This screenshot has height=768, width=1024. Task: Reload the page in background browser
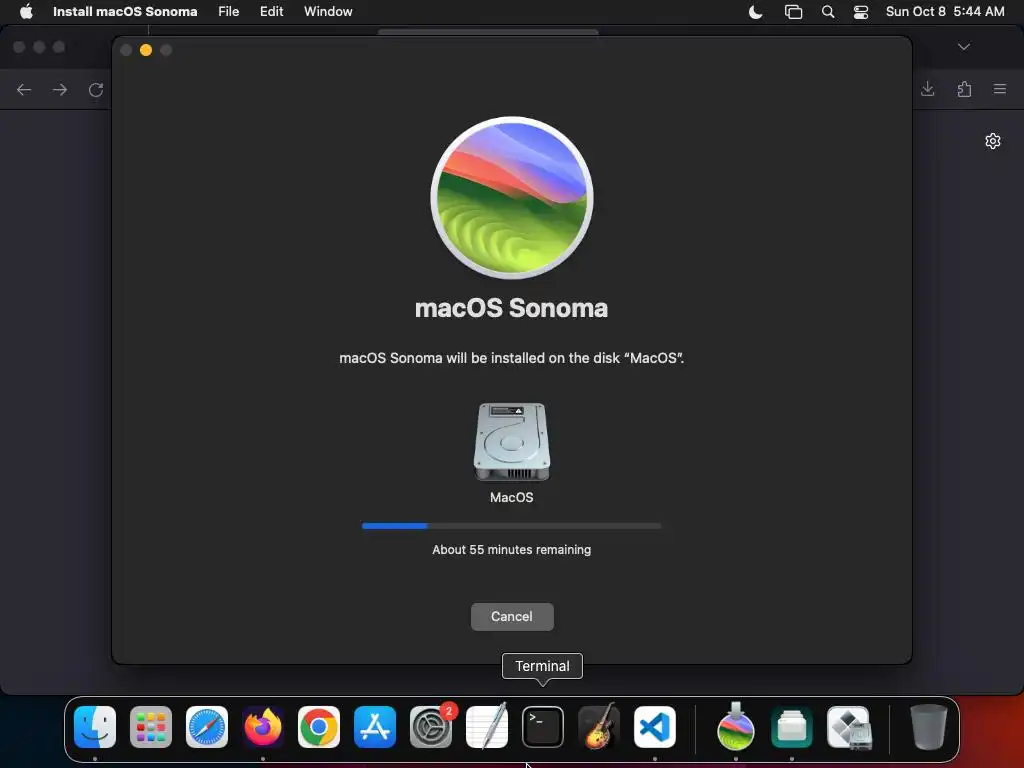coord(96,89)
